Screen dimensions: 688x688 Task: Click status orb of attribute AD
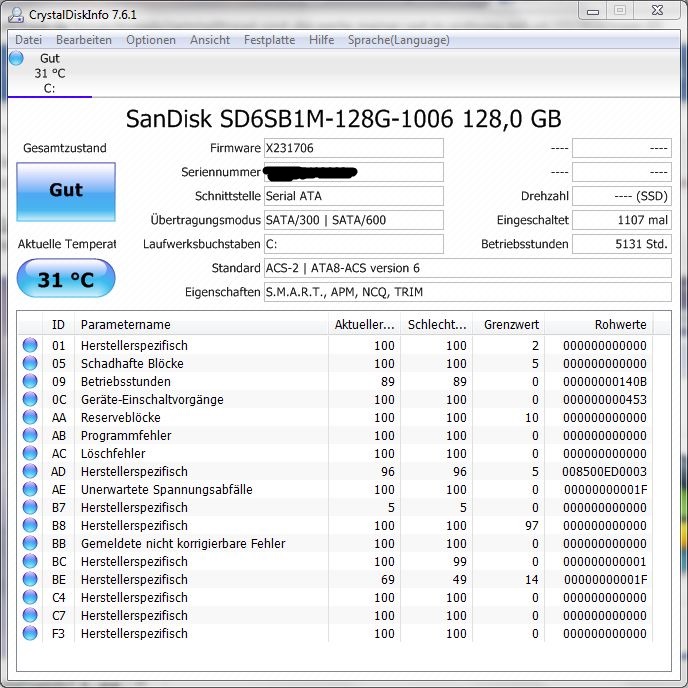[x=30, y=471]
